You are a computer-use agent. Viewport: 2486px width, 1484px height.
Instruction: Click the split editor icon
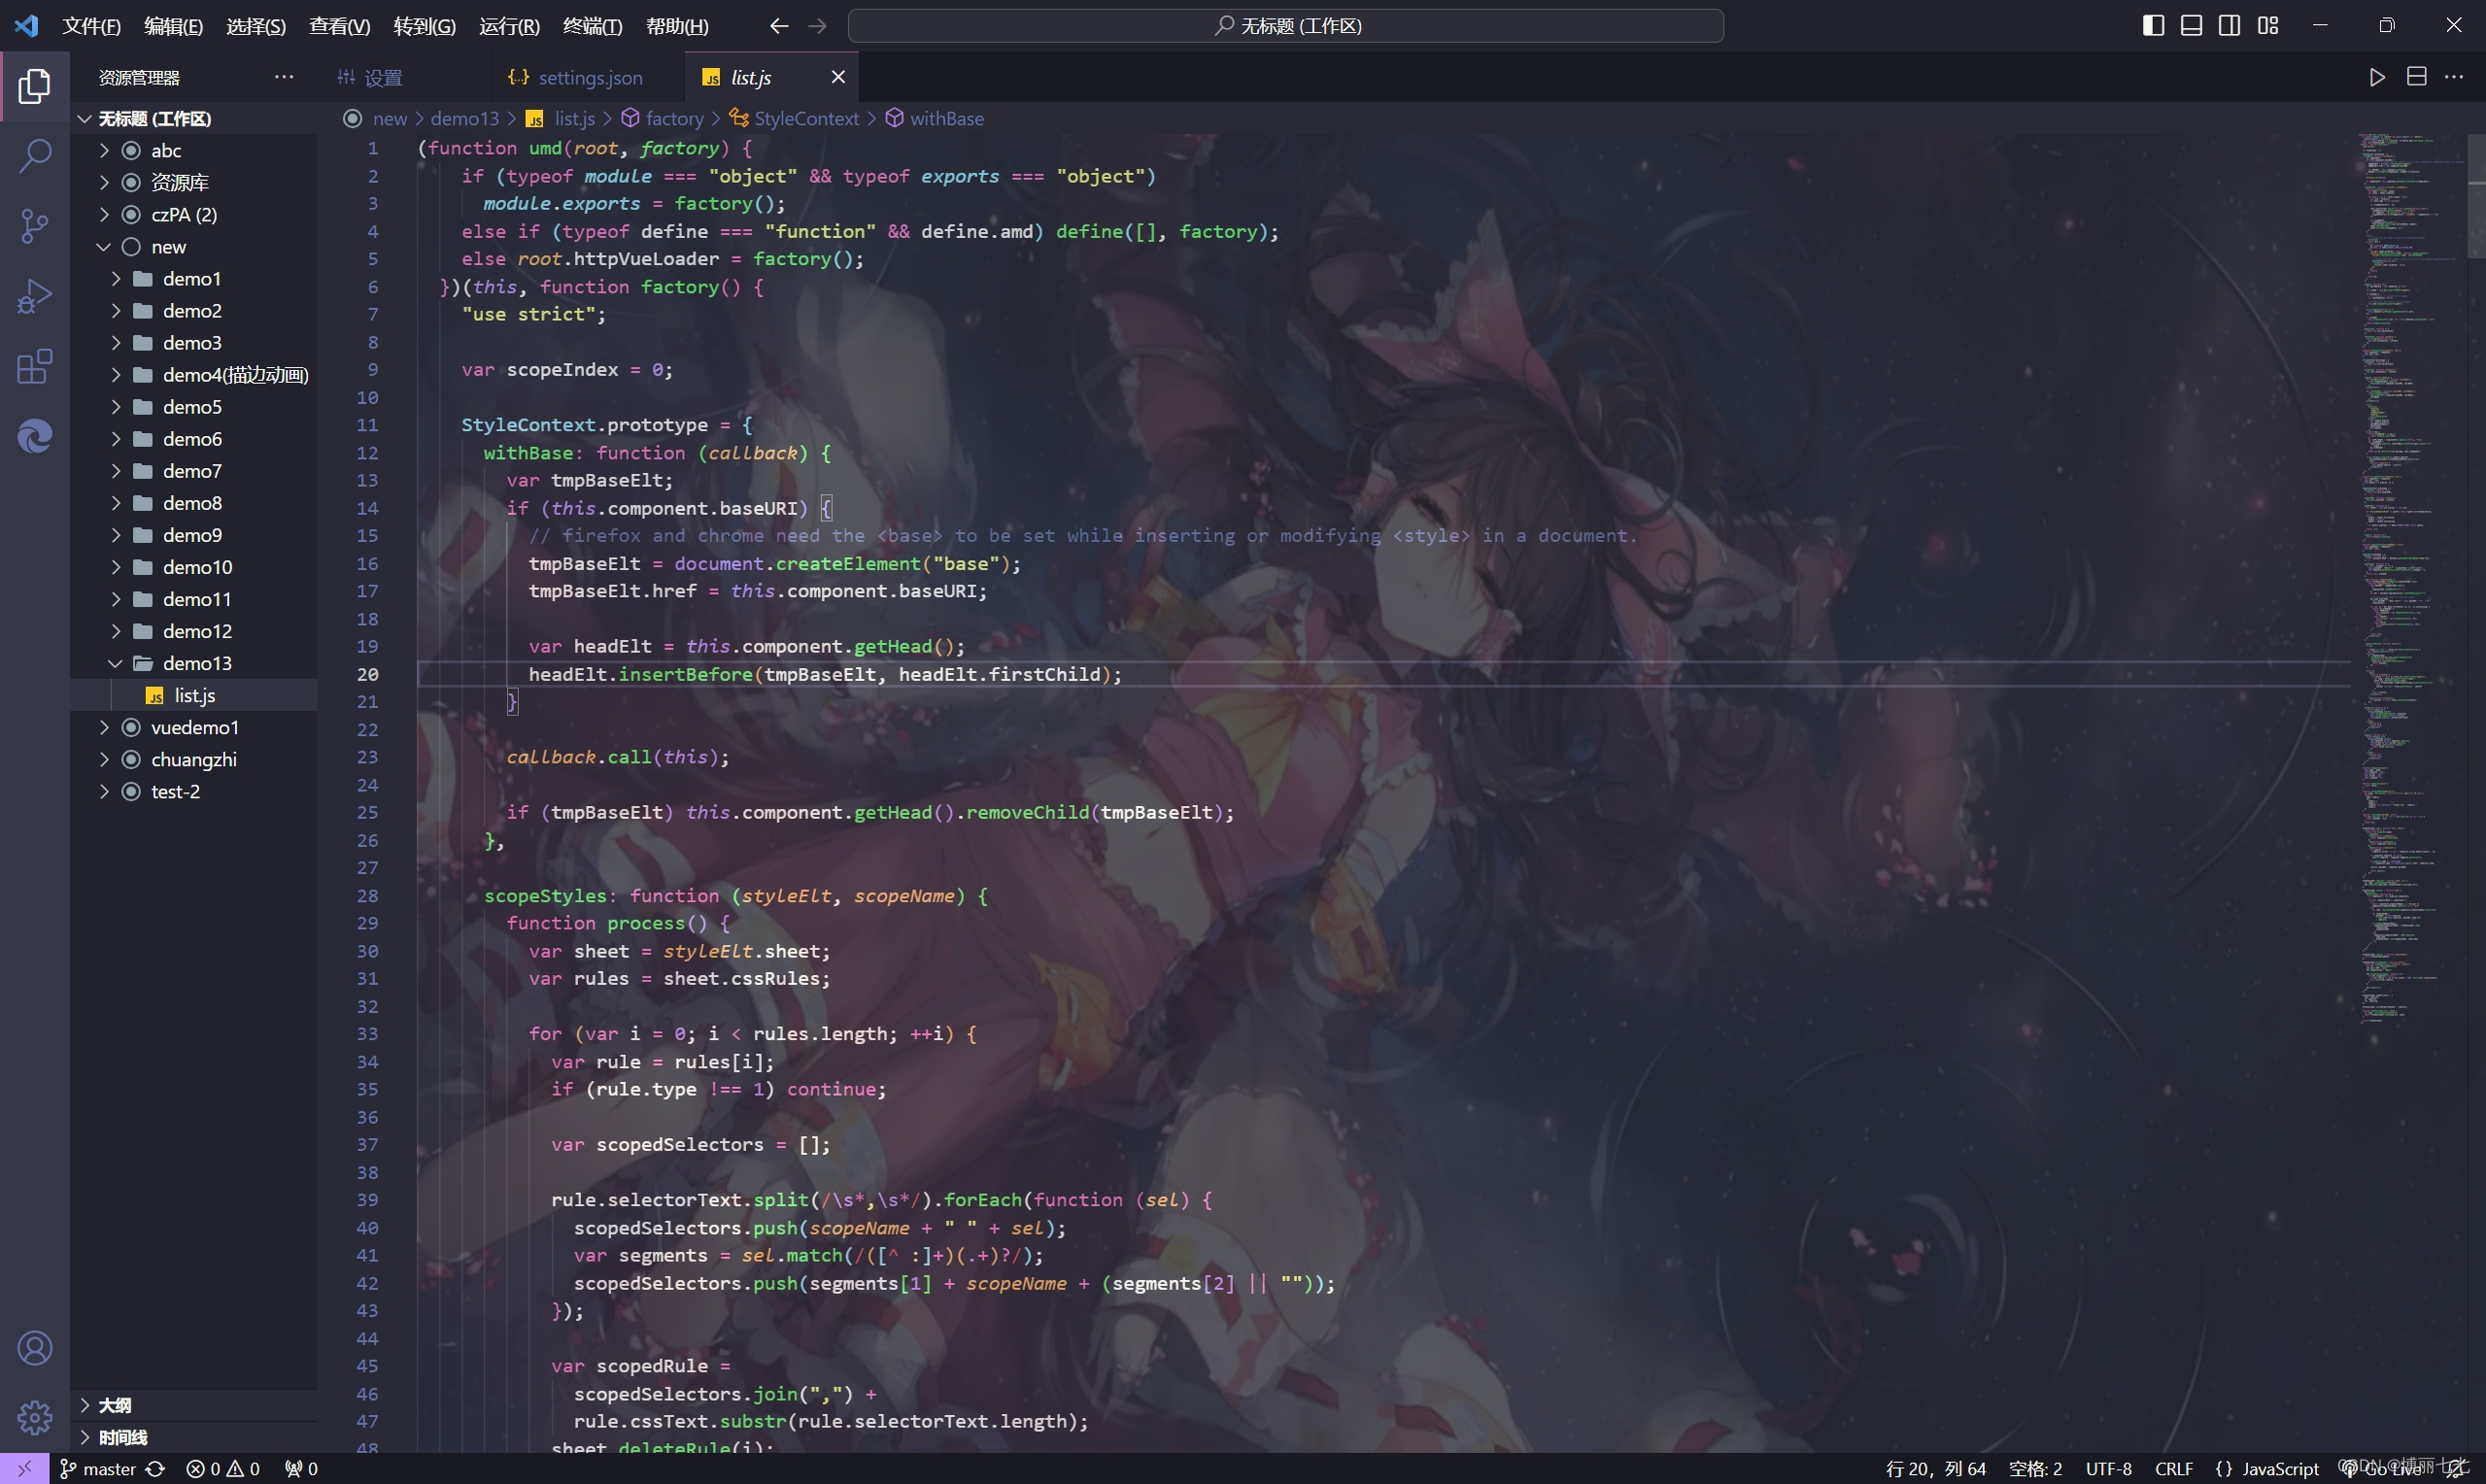[x=2416, y=77]
